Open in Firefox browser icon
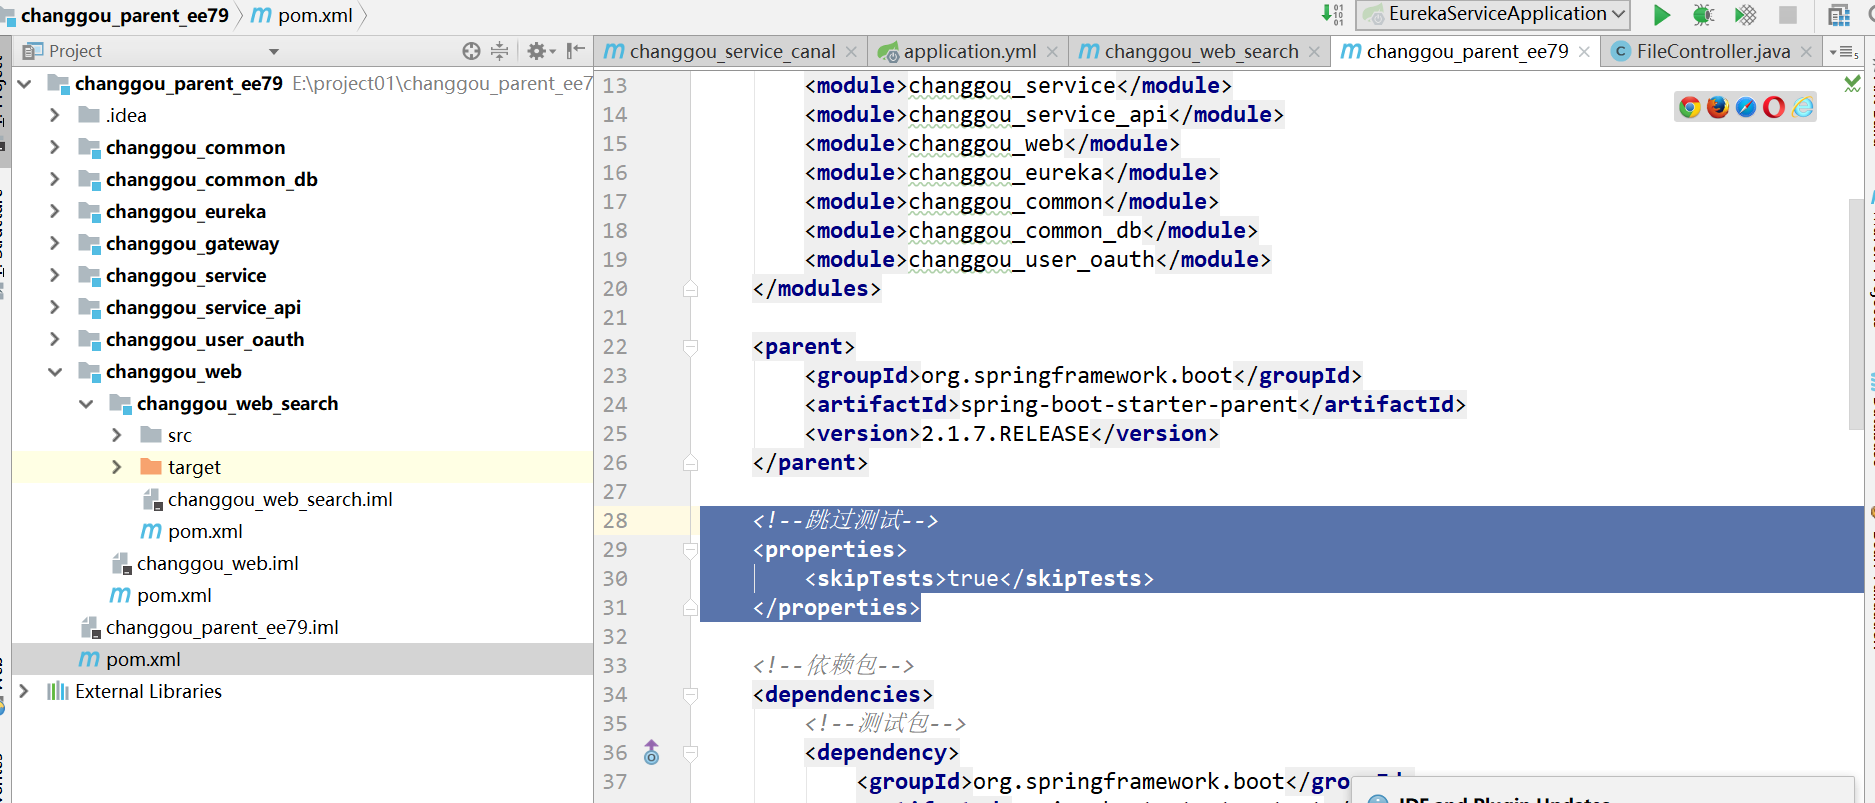This screenshot has height=803, width=1875. pyautogui.click(x=1718, y=108)
